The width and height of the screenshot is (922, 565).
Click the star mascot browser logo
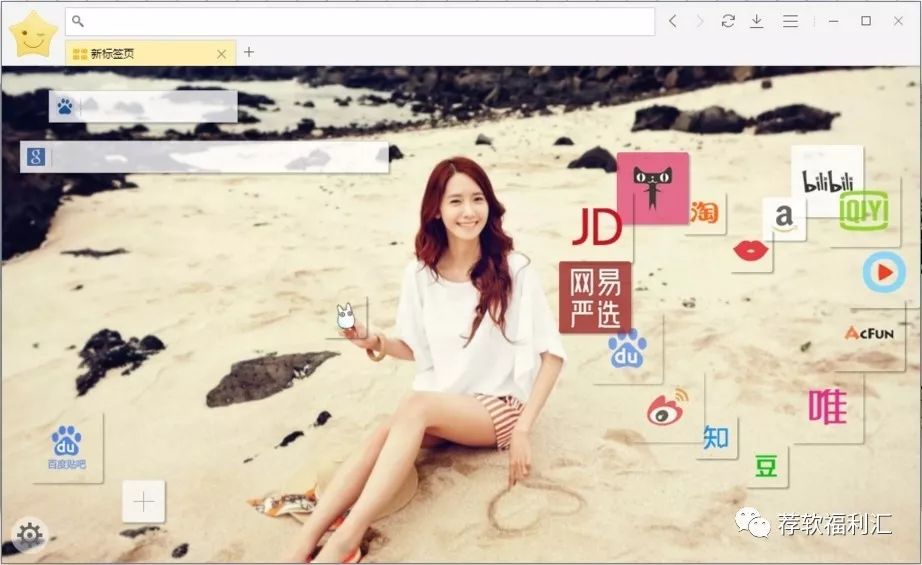[x=34, y=35]
